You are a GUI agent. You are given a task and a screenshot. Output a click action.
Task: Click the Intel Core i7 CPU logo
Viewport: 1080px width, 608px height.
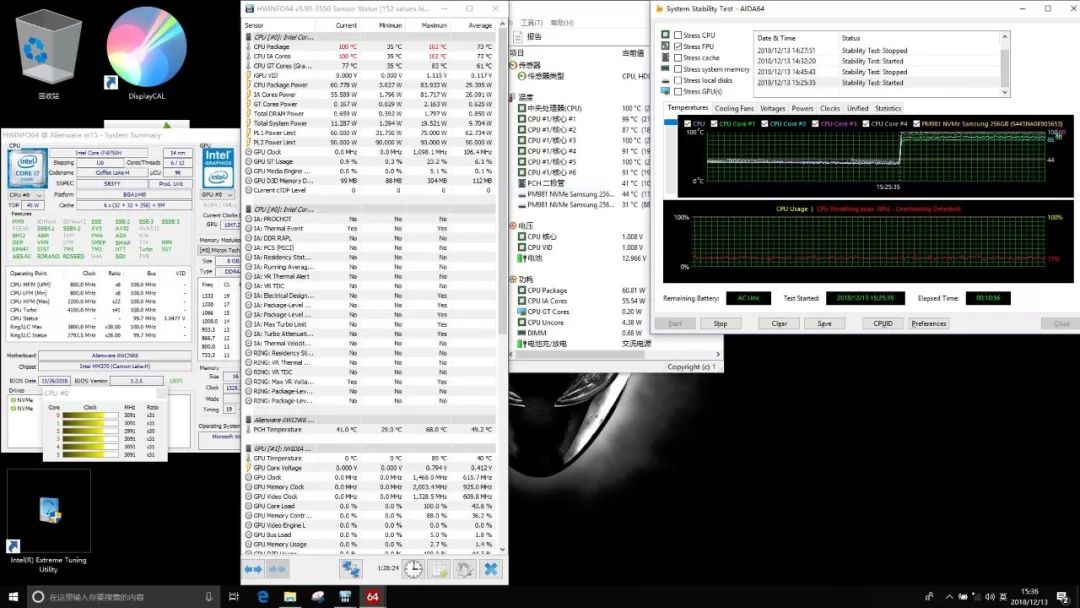point(27,168)
